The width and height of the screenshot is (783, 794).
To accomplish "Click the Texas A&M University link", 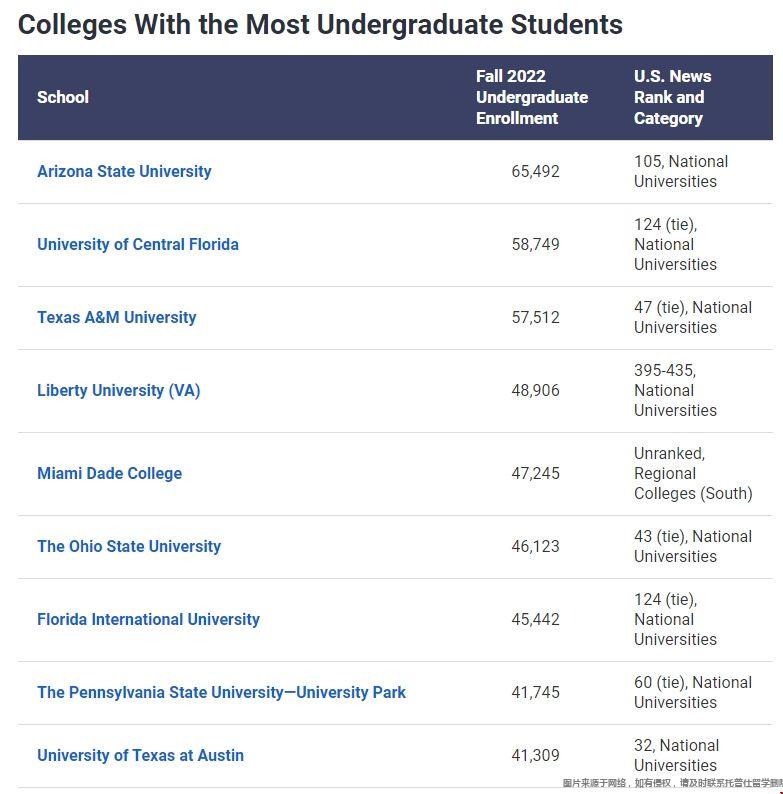I will (x=116, y=317).
